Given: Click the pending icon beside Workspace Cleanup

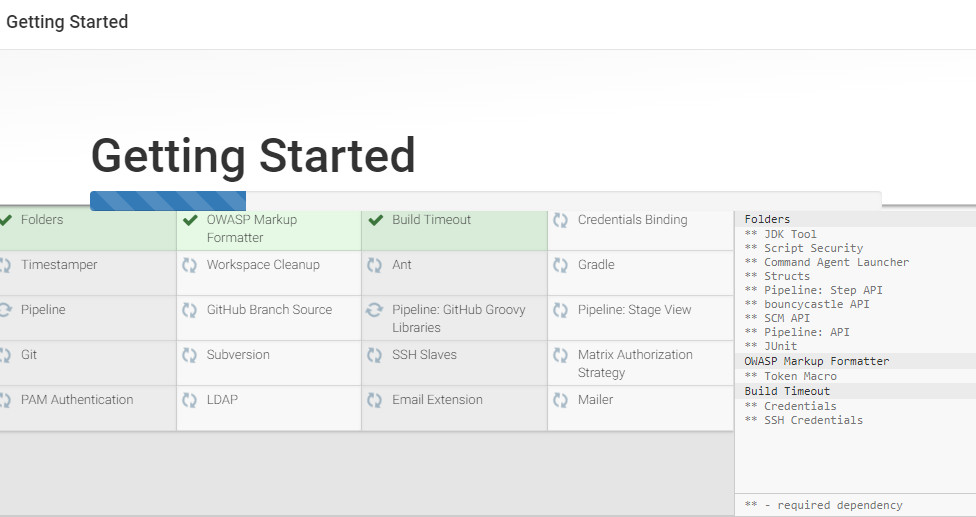Looking at the screenshot, I should tap(189, 265).
